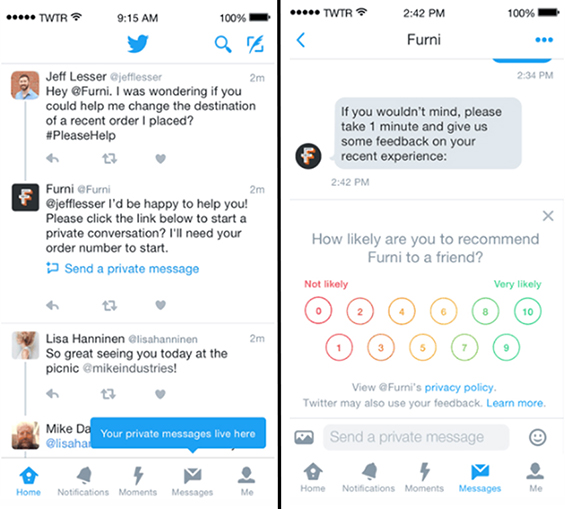Open Jeff Lesser's profile photo
The height and width of the screenshot is (509, 565).
[25, 85]
